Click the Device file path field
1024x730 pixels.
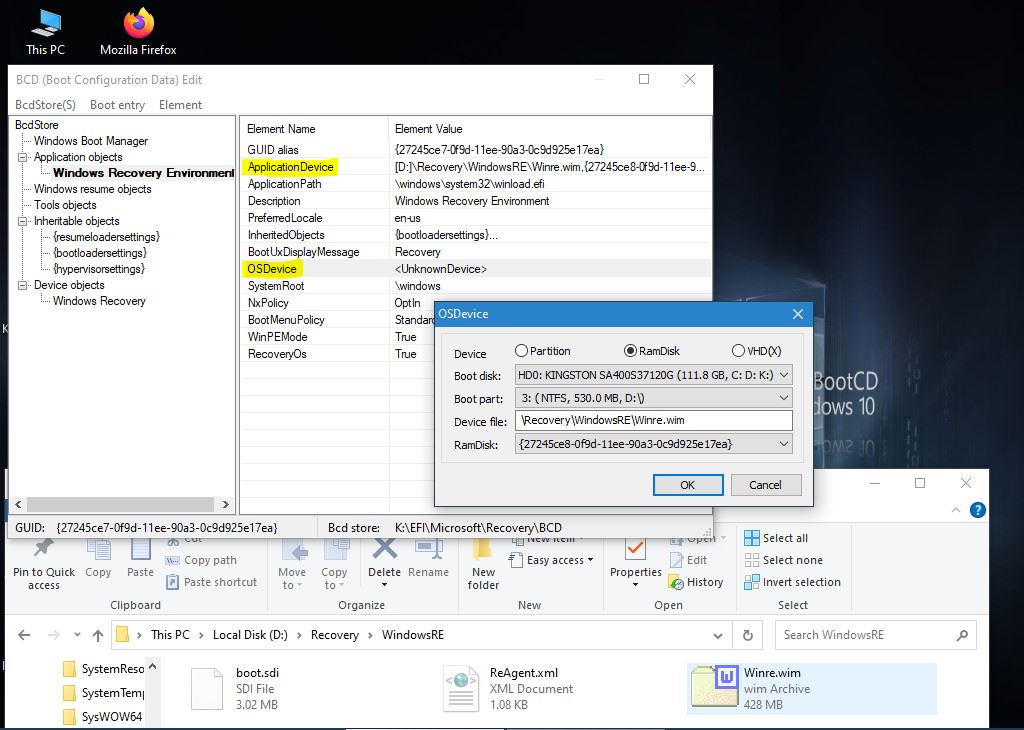point(654,421)
